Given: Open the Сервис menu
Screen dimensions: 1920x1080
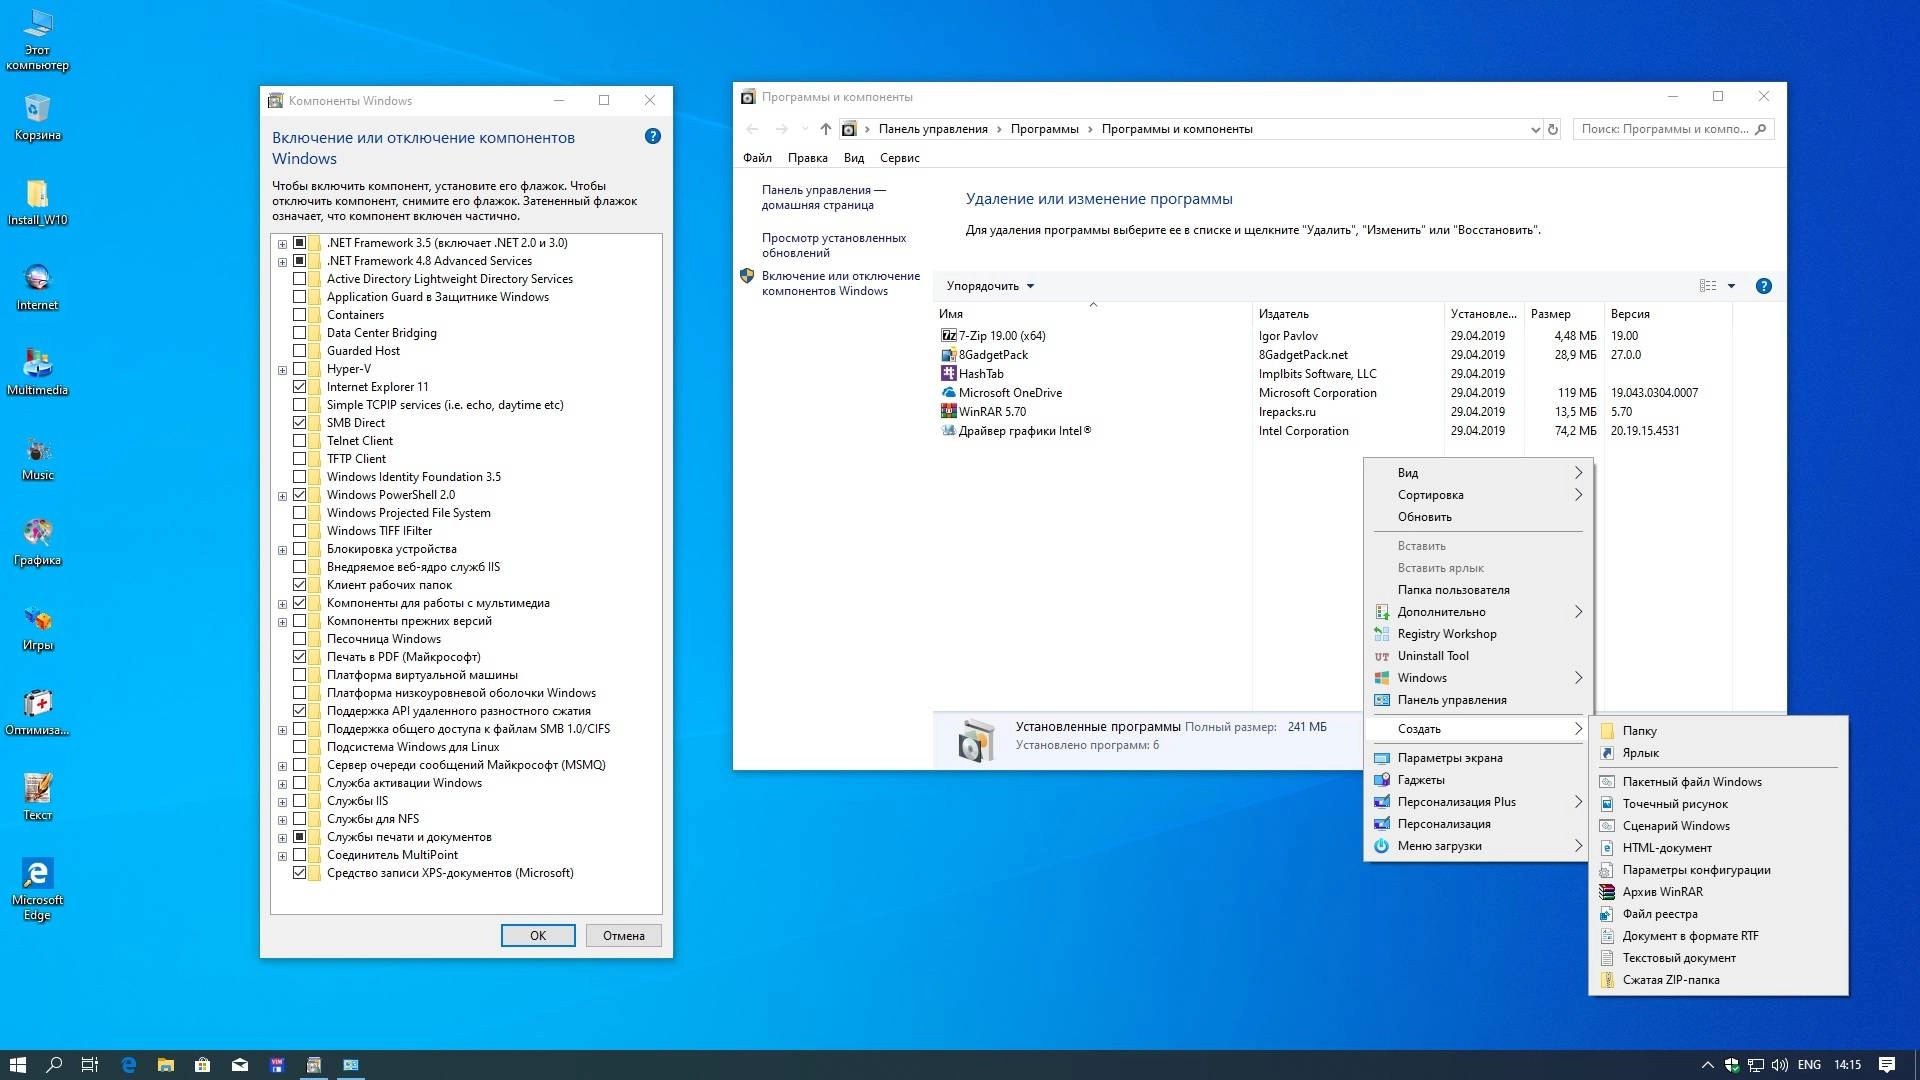Looking at the screenshot, I should (900, 158).
